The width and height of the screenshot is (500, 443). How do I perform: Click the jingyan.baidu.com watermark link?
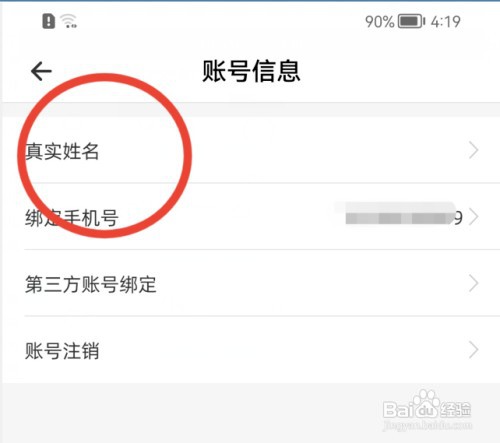click(428, 426)
